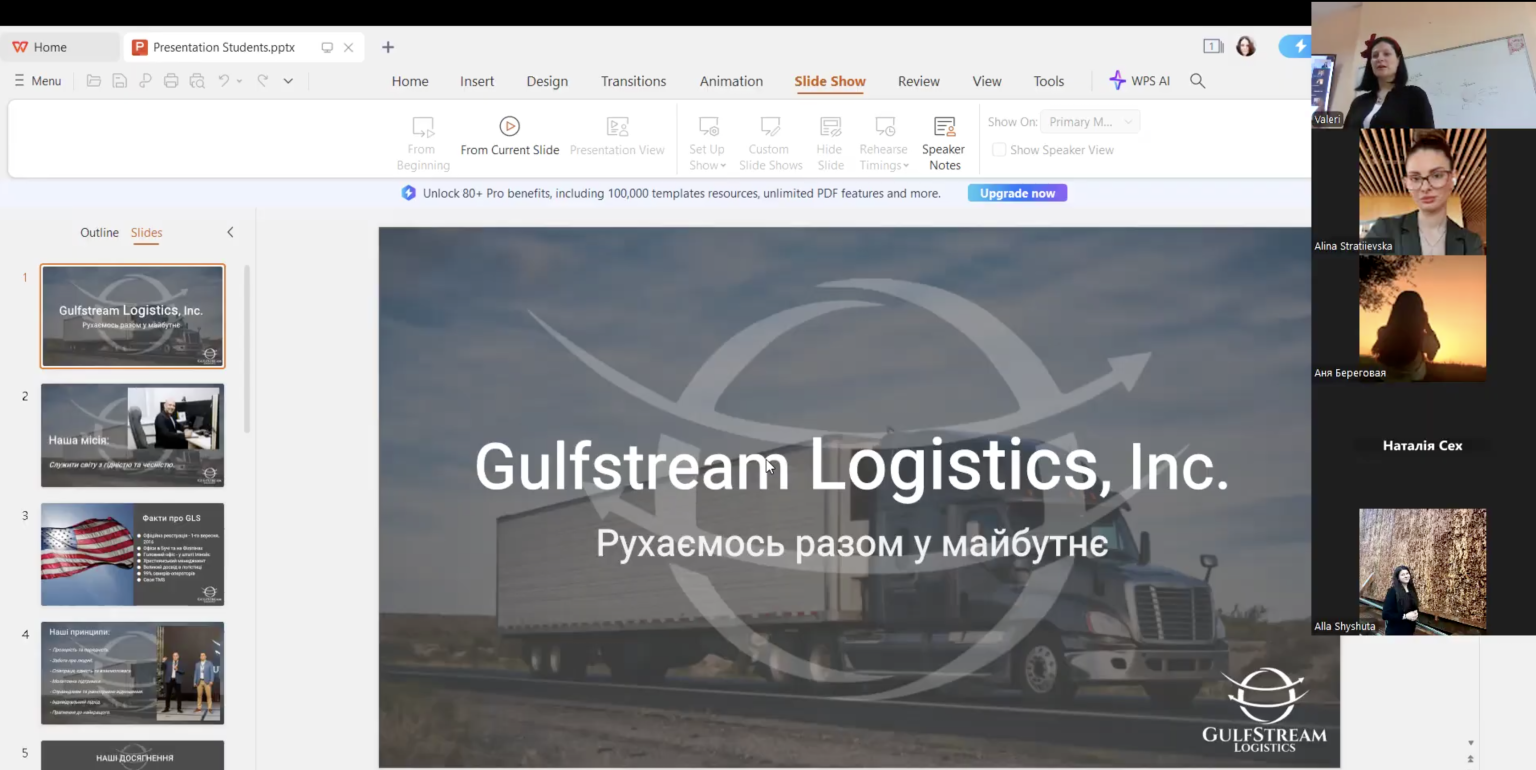Select slide 3 thumbnail Факти про GLS
The width and height of the screenshot is (1536, 770).
[x=132, y=554]
